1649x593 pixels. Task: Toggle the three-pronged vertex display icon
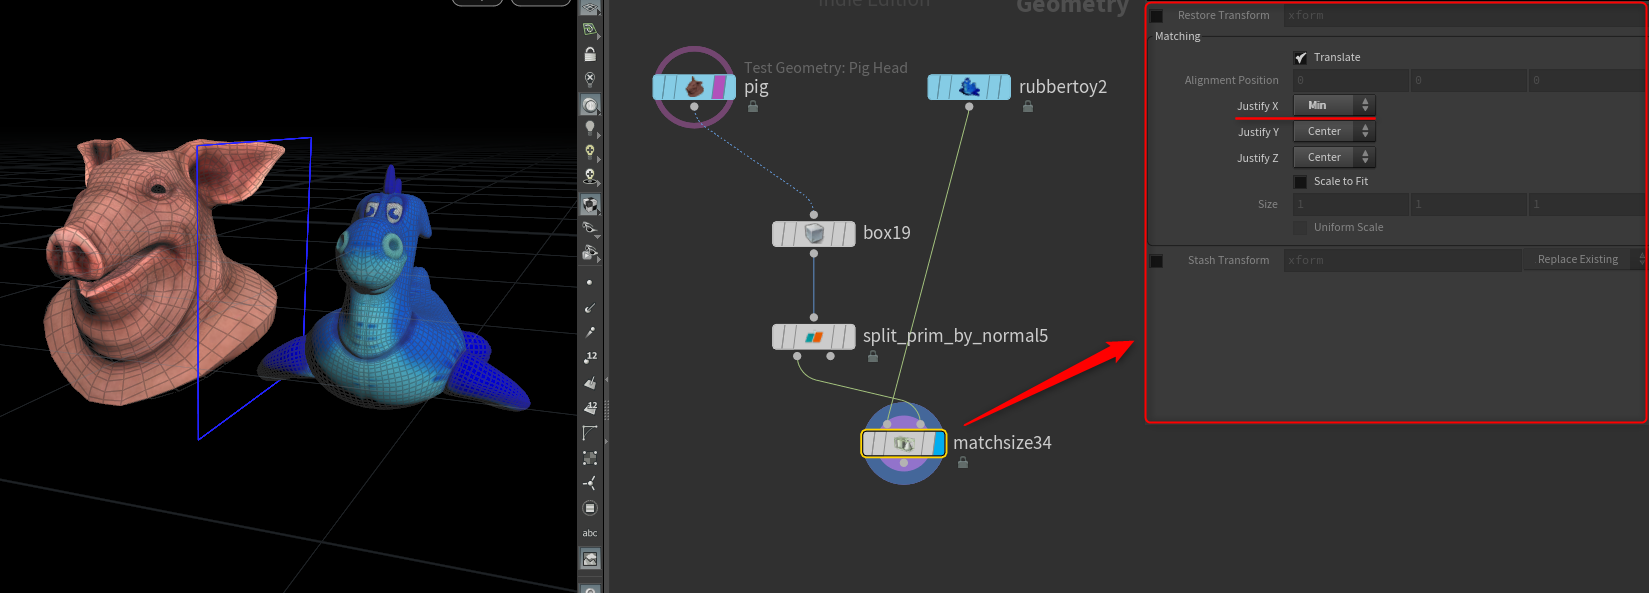pos(590,483)
